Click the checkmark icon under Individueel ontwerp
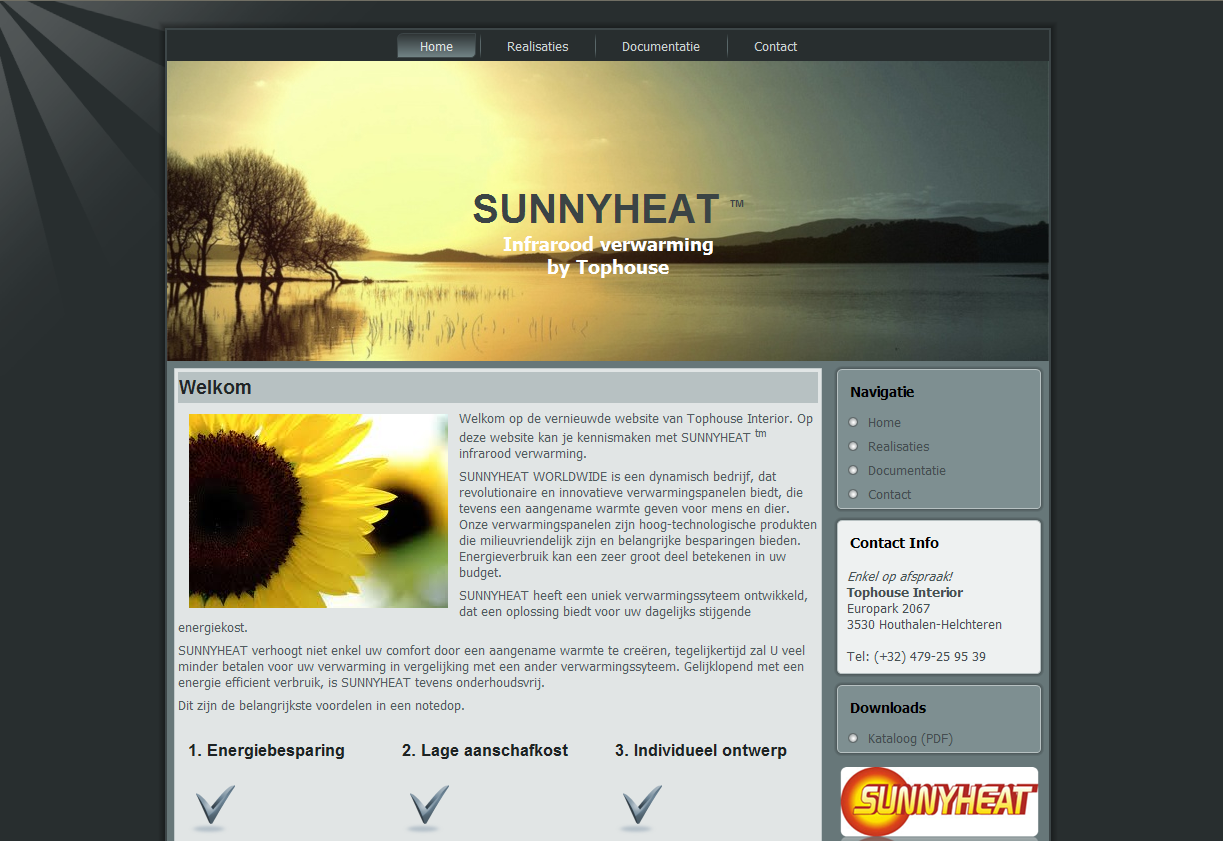Image resolution: width=1223 pixels, height=841 pixels. click(641, 808)
